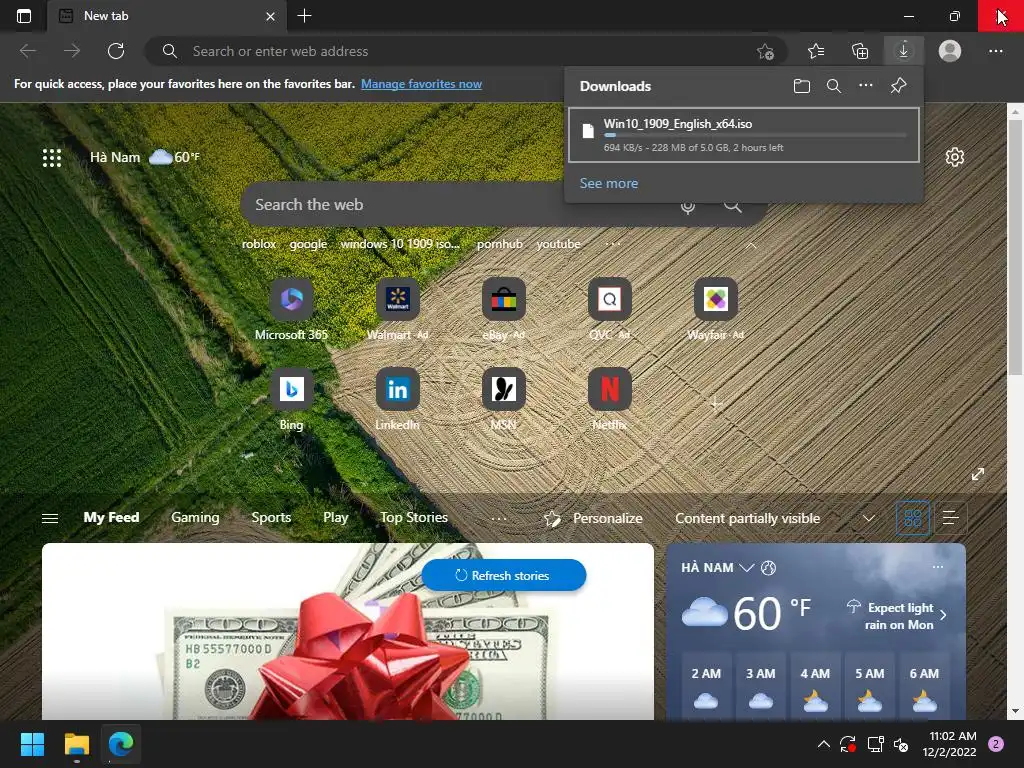Open more options for search suggestions
Image resolution: width=1024 pixels, height=768 pixels.
pos(613,244)
